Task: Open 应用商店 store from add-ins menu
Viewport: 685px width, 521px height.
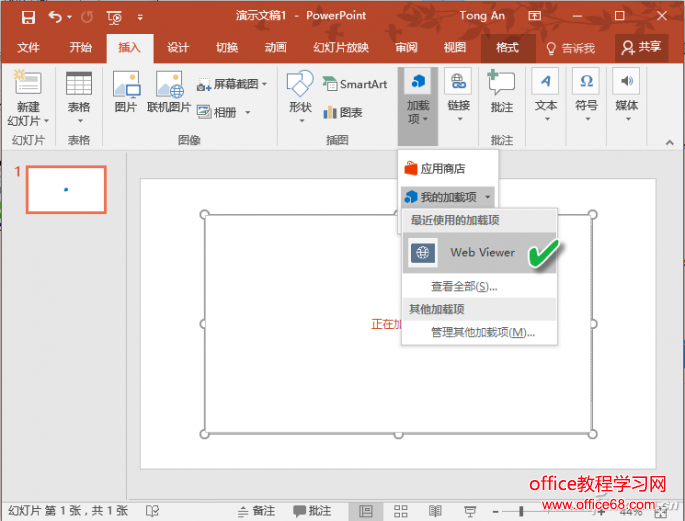Action: point(448,168)
